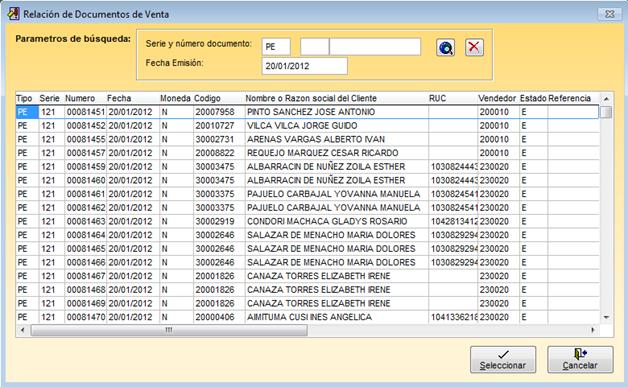Viewport: 628px width, 387px height.
Task: Select row REQUEJO MARQUEZ CESAR RICARDO
Action: click(308, 153)
